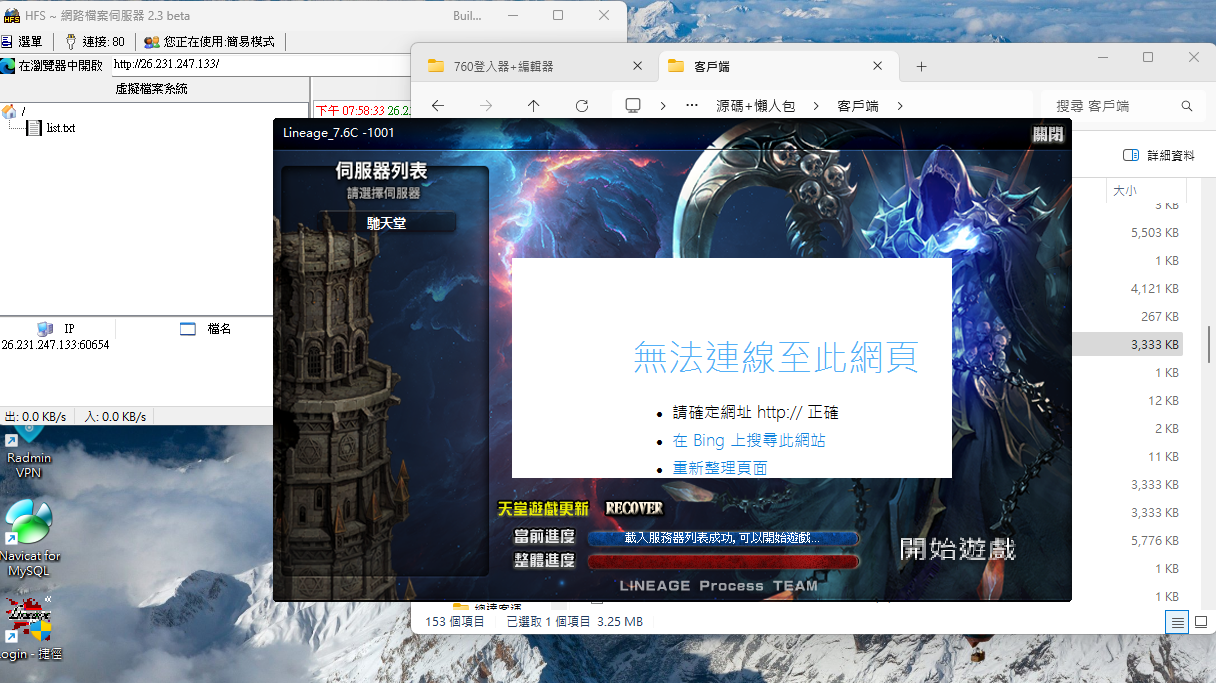Click the 連接: 80 port button in HFS
This screenshot has width=1216, height=683.
pos(95,42)
